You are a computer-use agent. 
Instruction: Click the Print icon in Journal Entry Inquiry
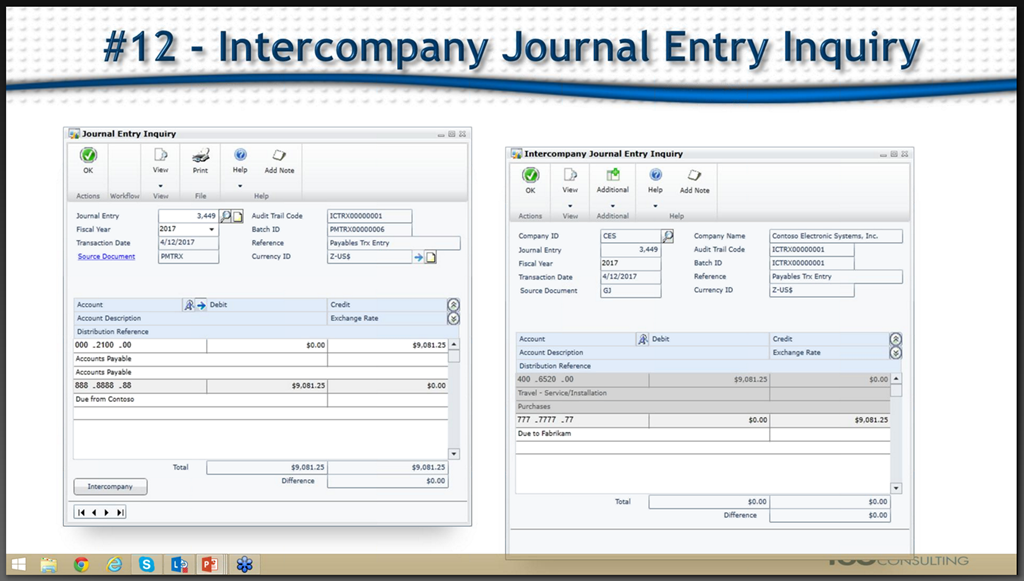coord(200,160)
